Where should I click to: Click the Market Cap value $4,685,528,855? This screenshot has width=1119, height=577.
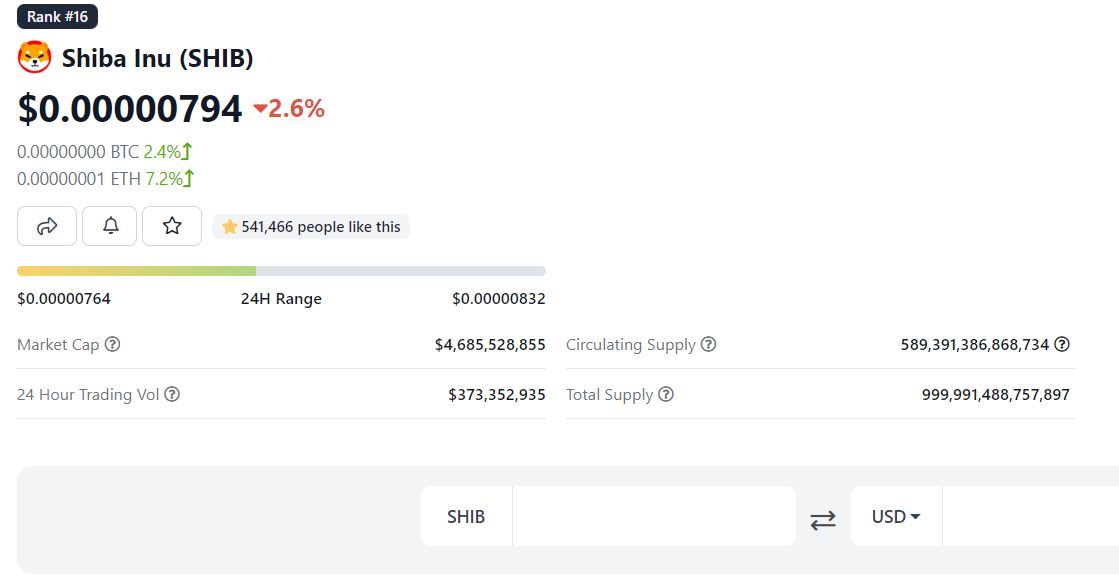pyautogui.click(x=490, y=344)
